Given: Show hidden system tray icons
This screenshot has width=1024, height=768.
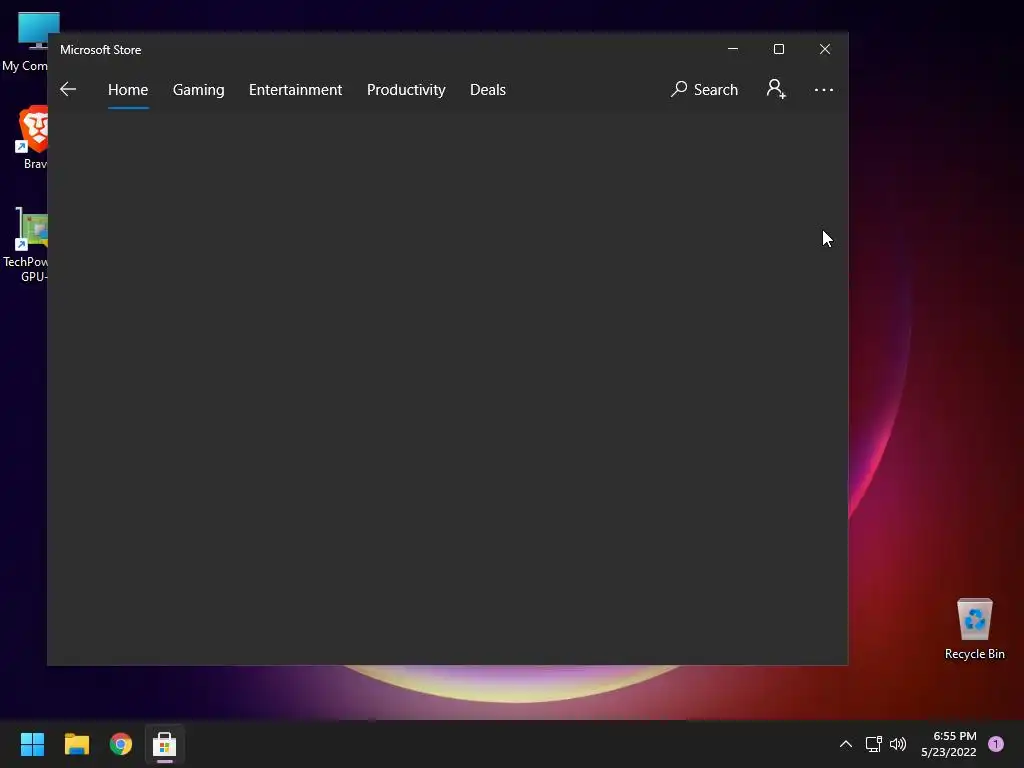Looking at the screenshot, I should [x=846, y=744].
